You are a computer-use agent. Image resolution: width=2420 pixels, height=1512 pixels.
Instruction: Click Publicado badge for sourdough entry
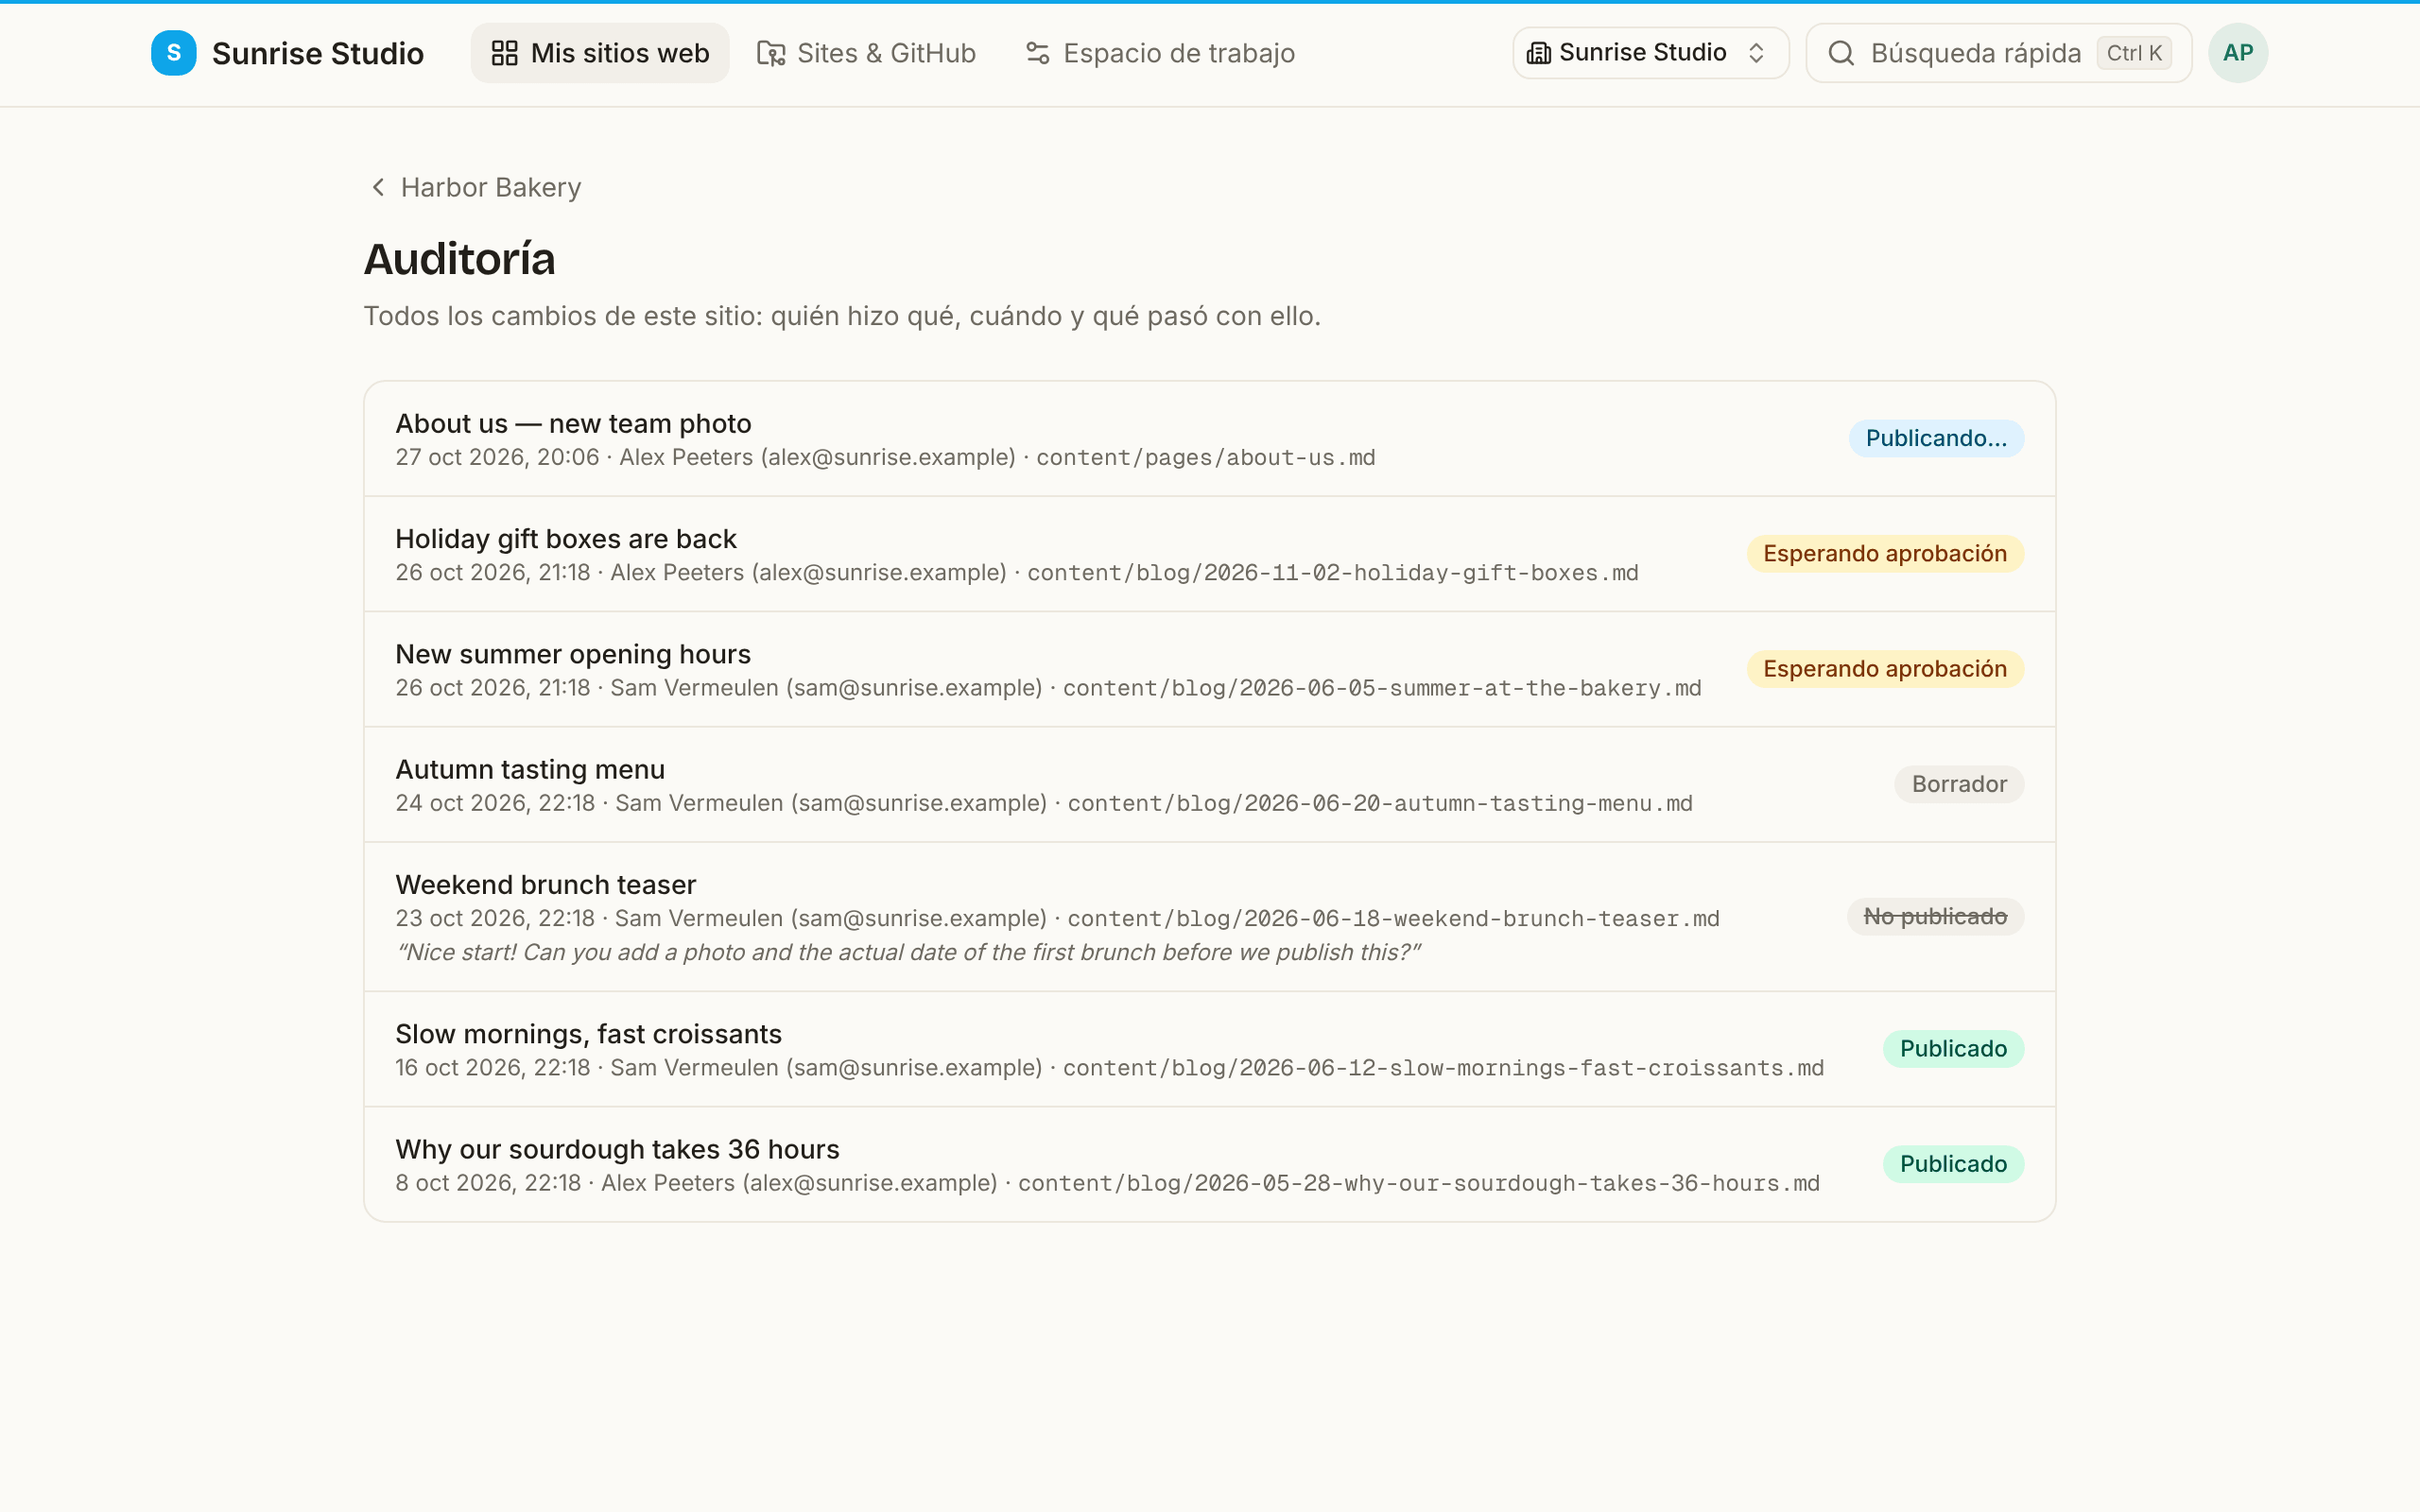click(x=1953, y=1164)
